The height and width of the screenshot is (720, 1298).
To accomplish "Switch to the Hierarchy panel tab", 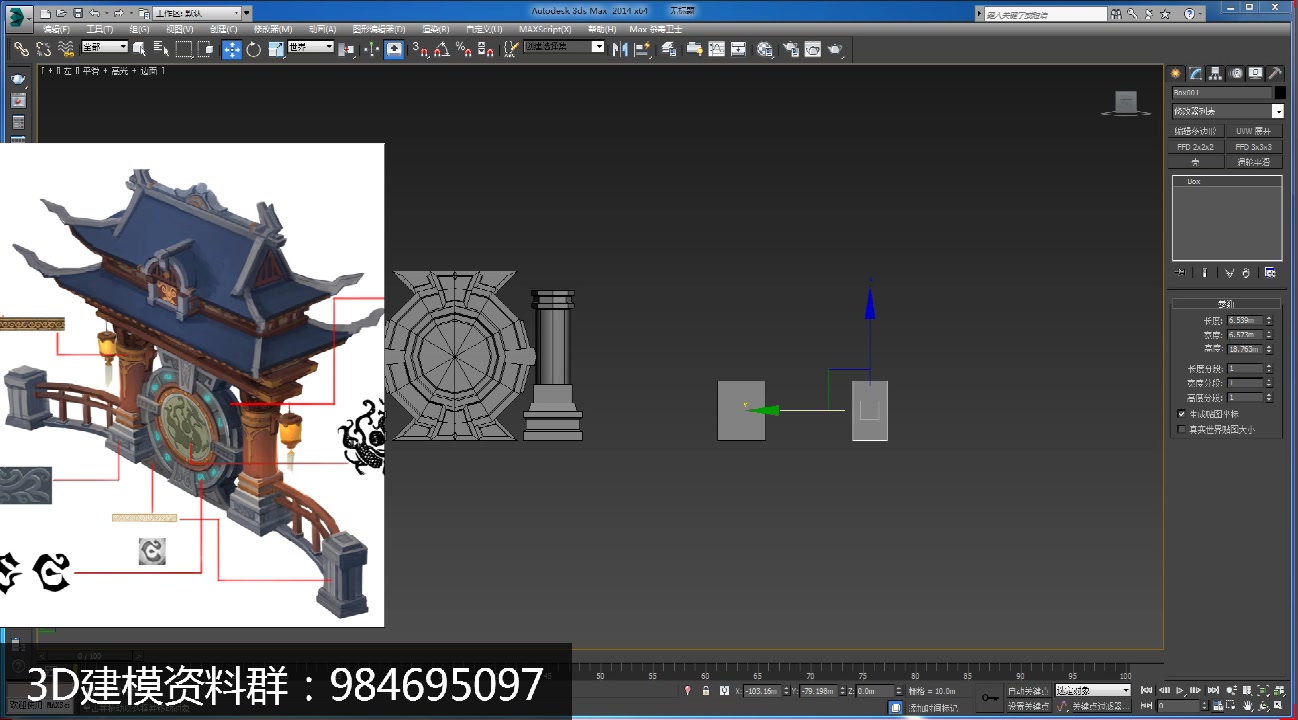I will point(1215,73).
